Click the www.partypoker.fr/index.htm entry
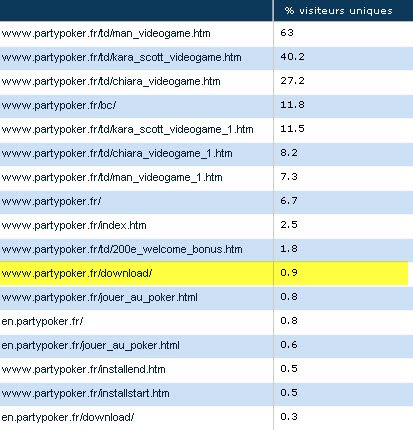This screenshot has height=430, width=413. pos(74,225)
